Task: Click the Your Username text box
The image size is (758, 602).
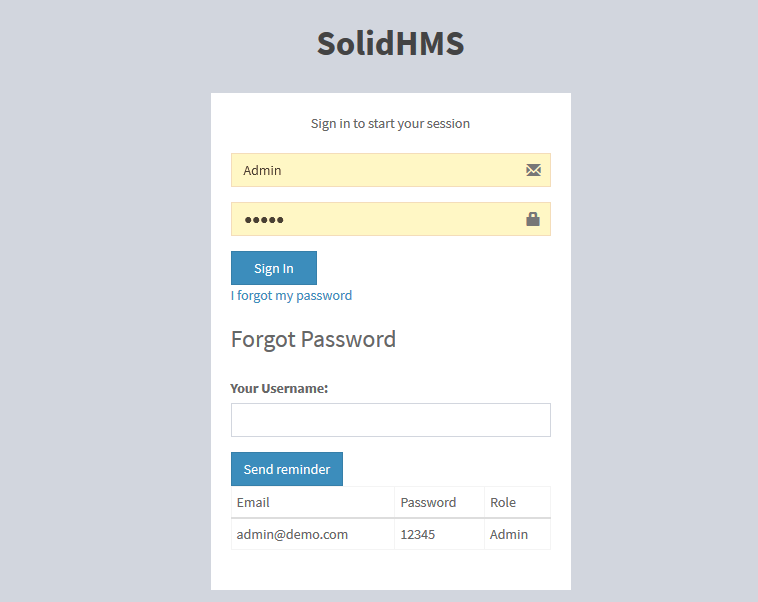Action: point(390,420)
